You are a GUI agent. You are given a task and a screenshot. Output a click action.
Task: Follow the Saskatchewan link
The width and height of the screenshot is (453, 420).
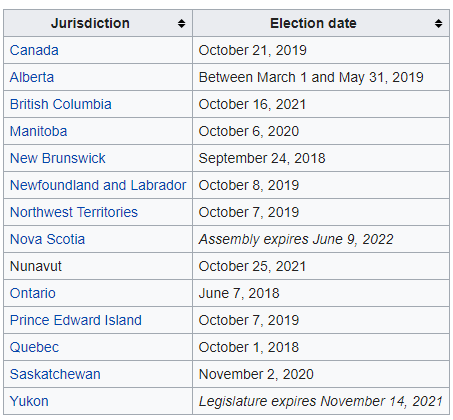[55, 374]
